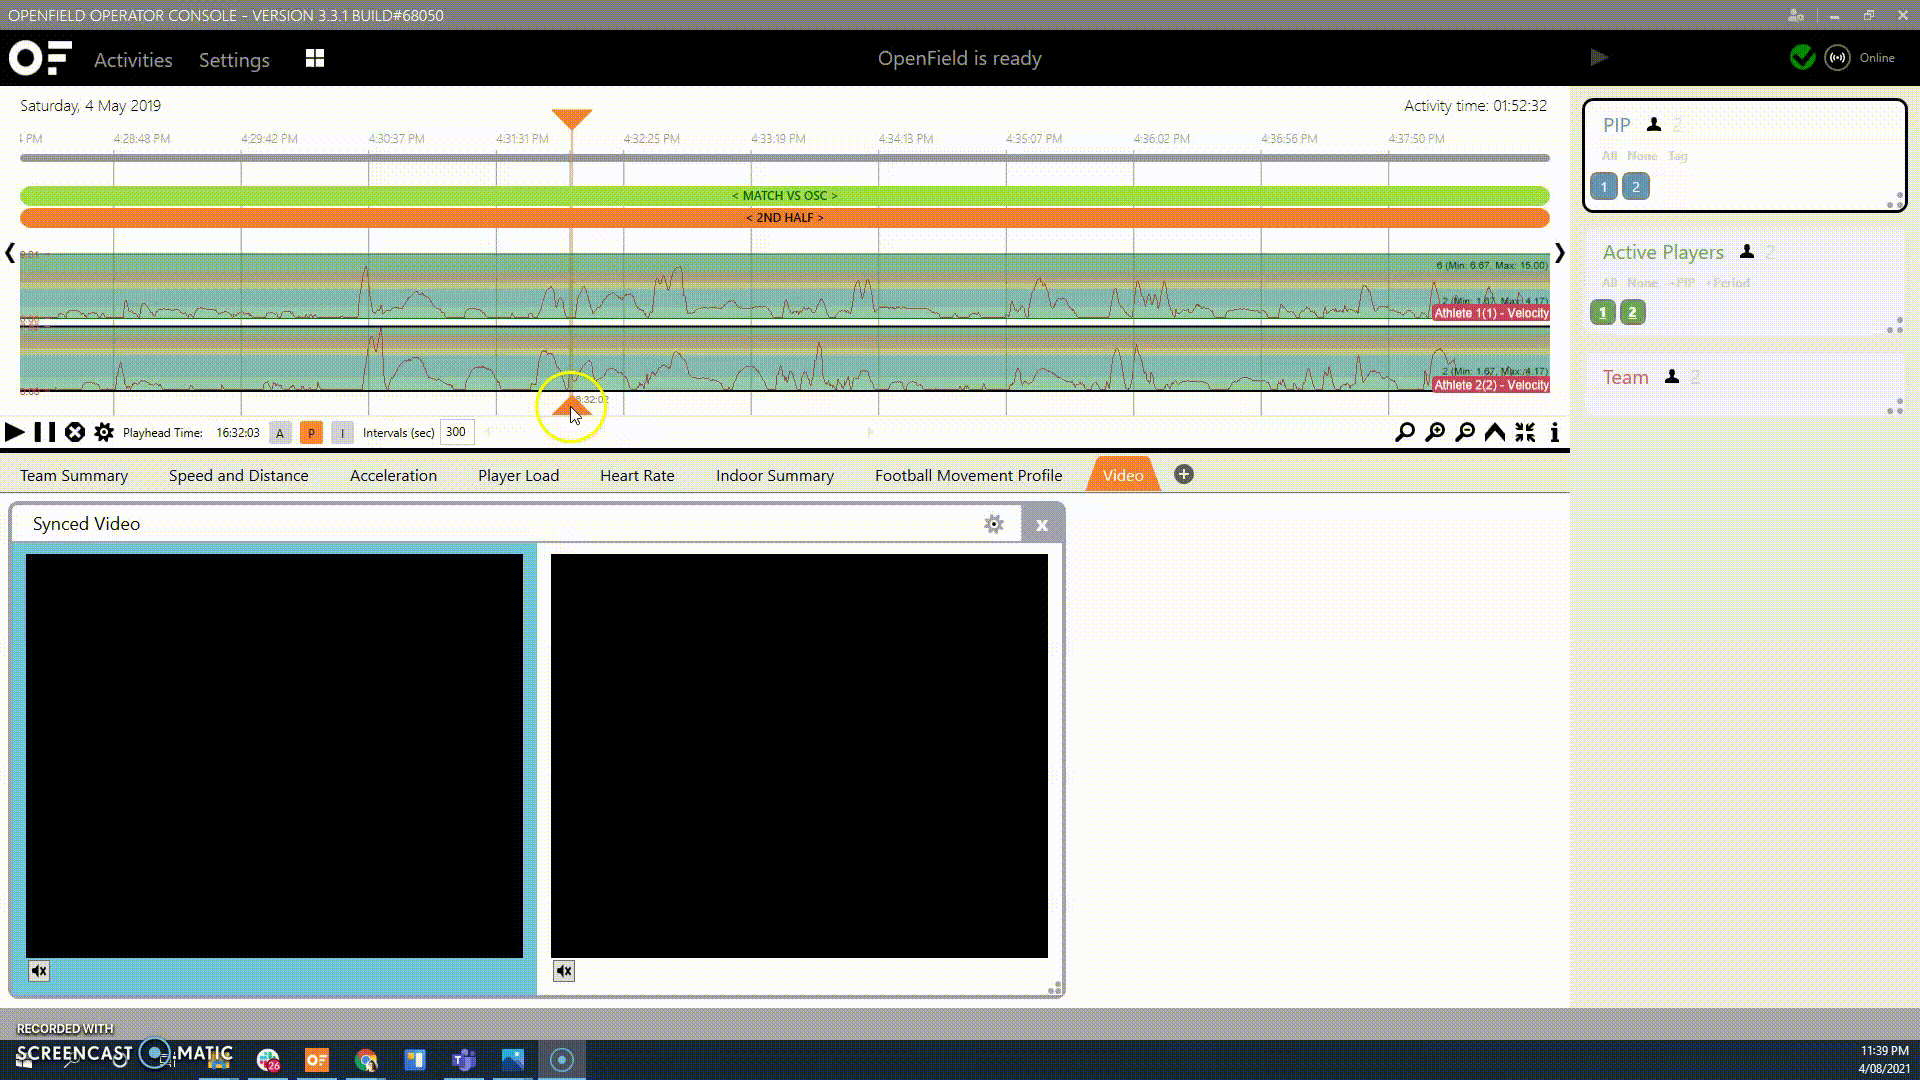Unmute the left synced video
The image size is (1920, 1080).
39,971
